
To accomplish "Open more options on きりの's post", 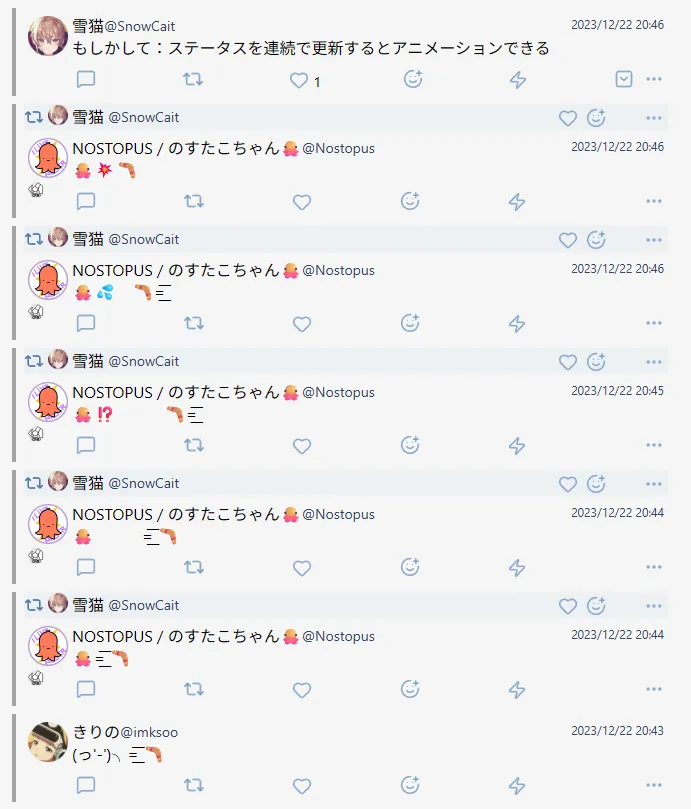I will [654, 785].
